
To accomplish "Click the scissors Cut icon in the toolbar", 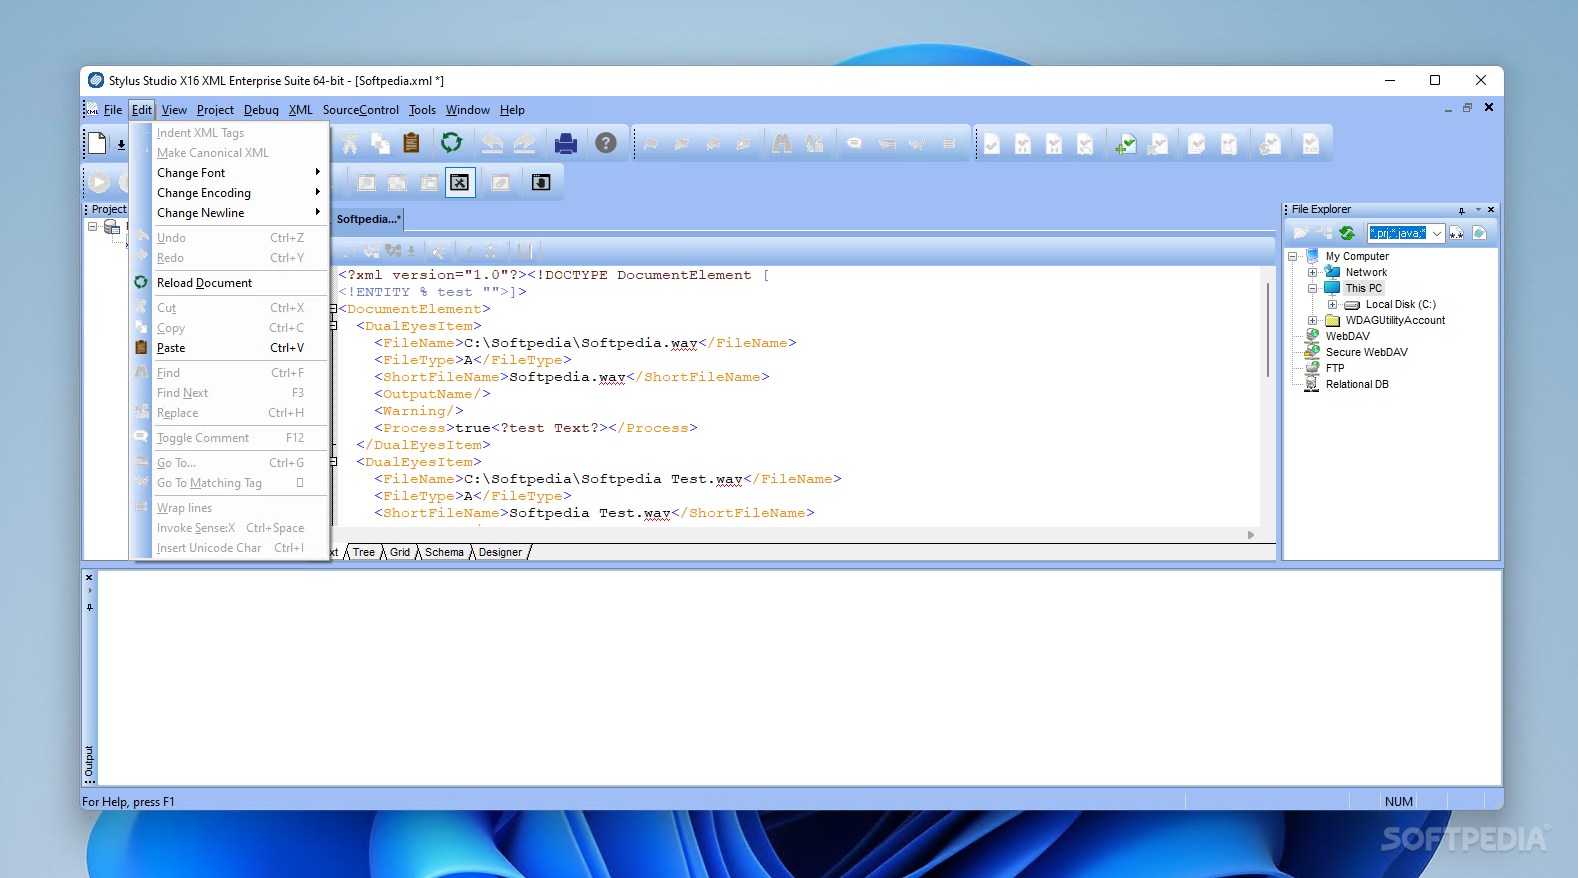I will point(349,144).
